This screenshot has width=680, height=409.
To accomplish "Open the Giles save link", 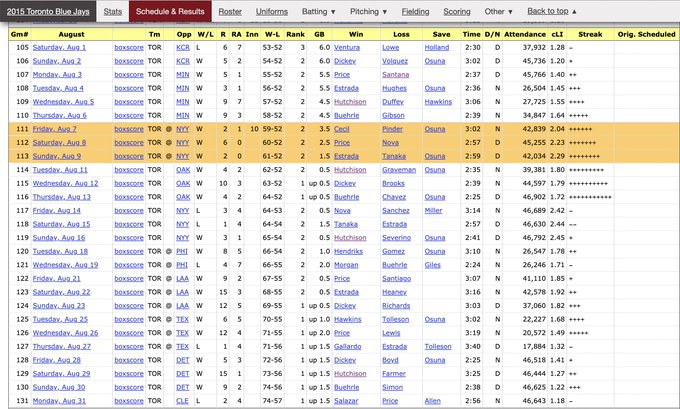I will (432, 265).
